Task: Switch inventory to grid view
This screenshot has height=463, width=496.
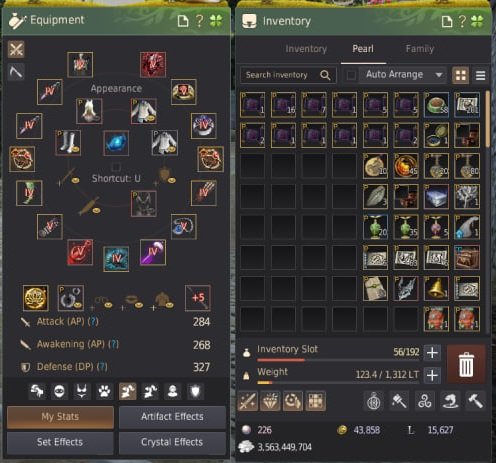Action: tap(460, 75)
